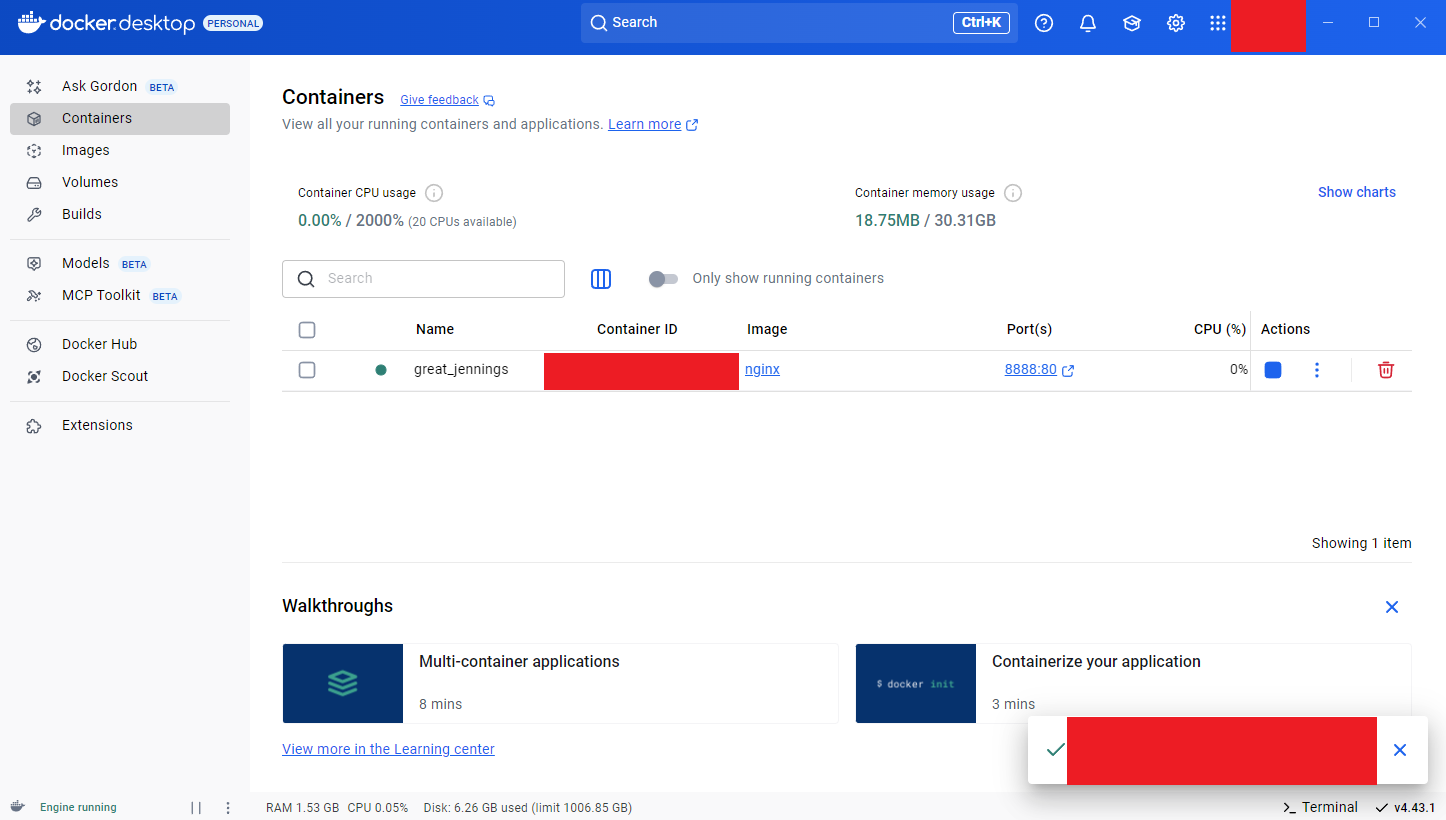Open the Terminal from status bar

[x=1320, y=807]
